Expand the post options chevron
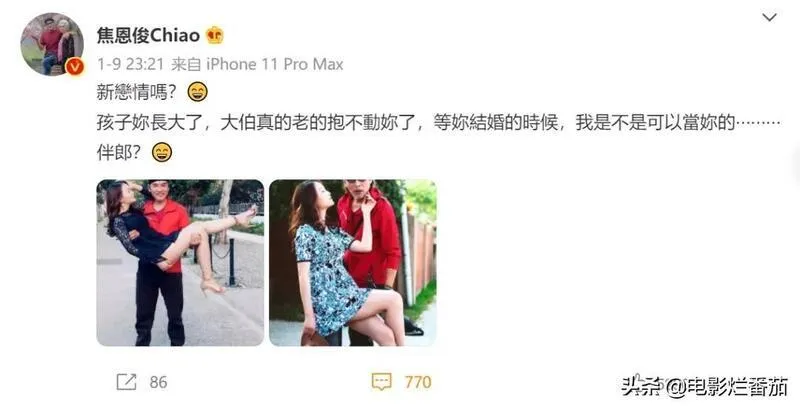800x409 pixels. pyautogui.click(x=769, y=17)
